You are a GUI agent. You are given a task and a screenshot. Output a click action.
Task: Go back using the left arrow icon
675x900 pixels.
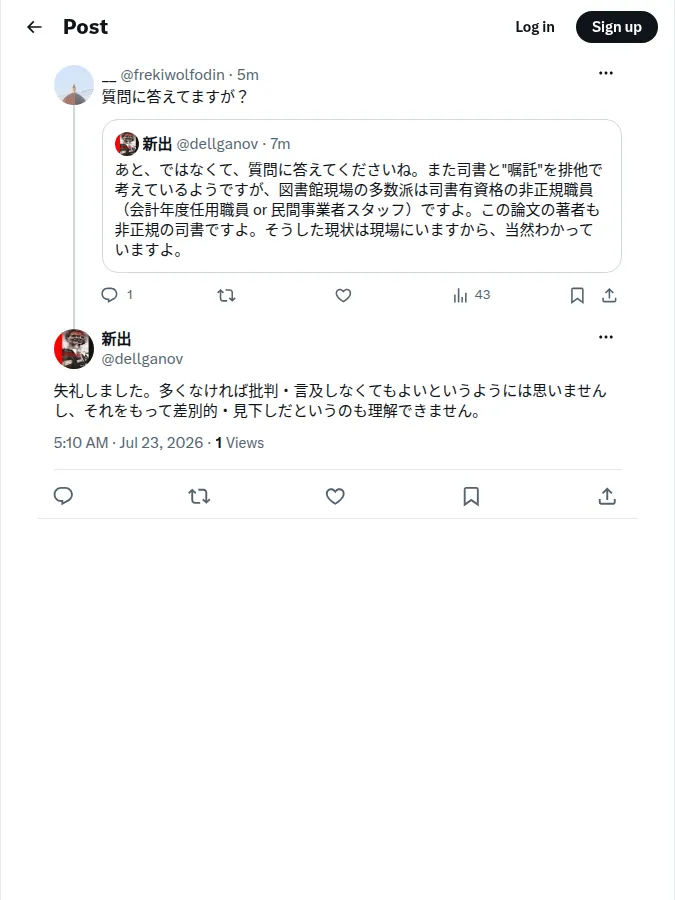point(34,27)
